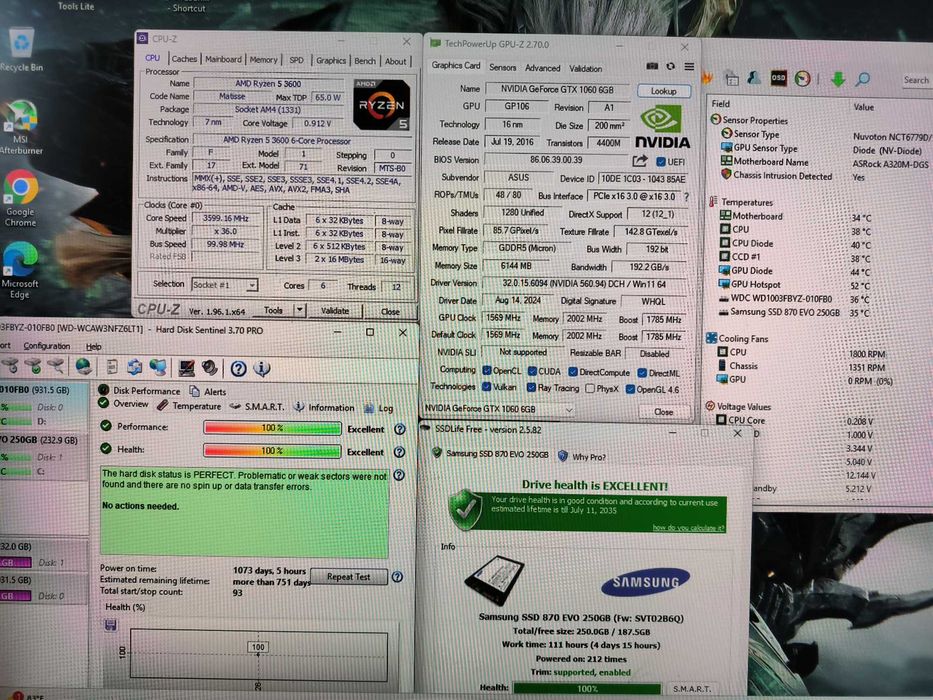Click the save floppy icon above the health graph
This screenshot has height=700, width=933.
110,624
